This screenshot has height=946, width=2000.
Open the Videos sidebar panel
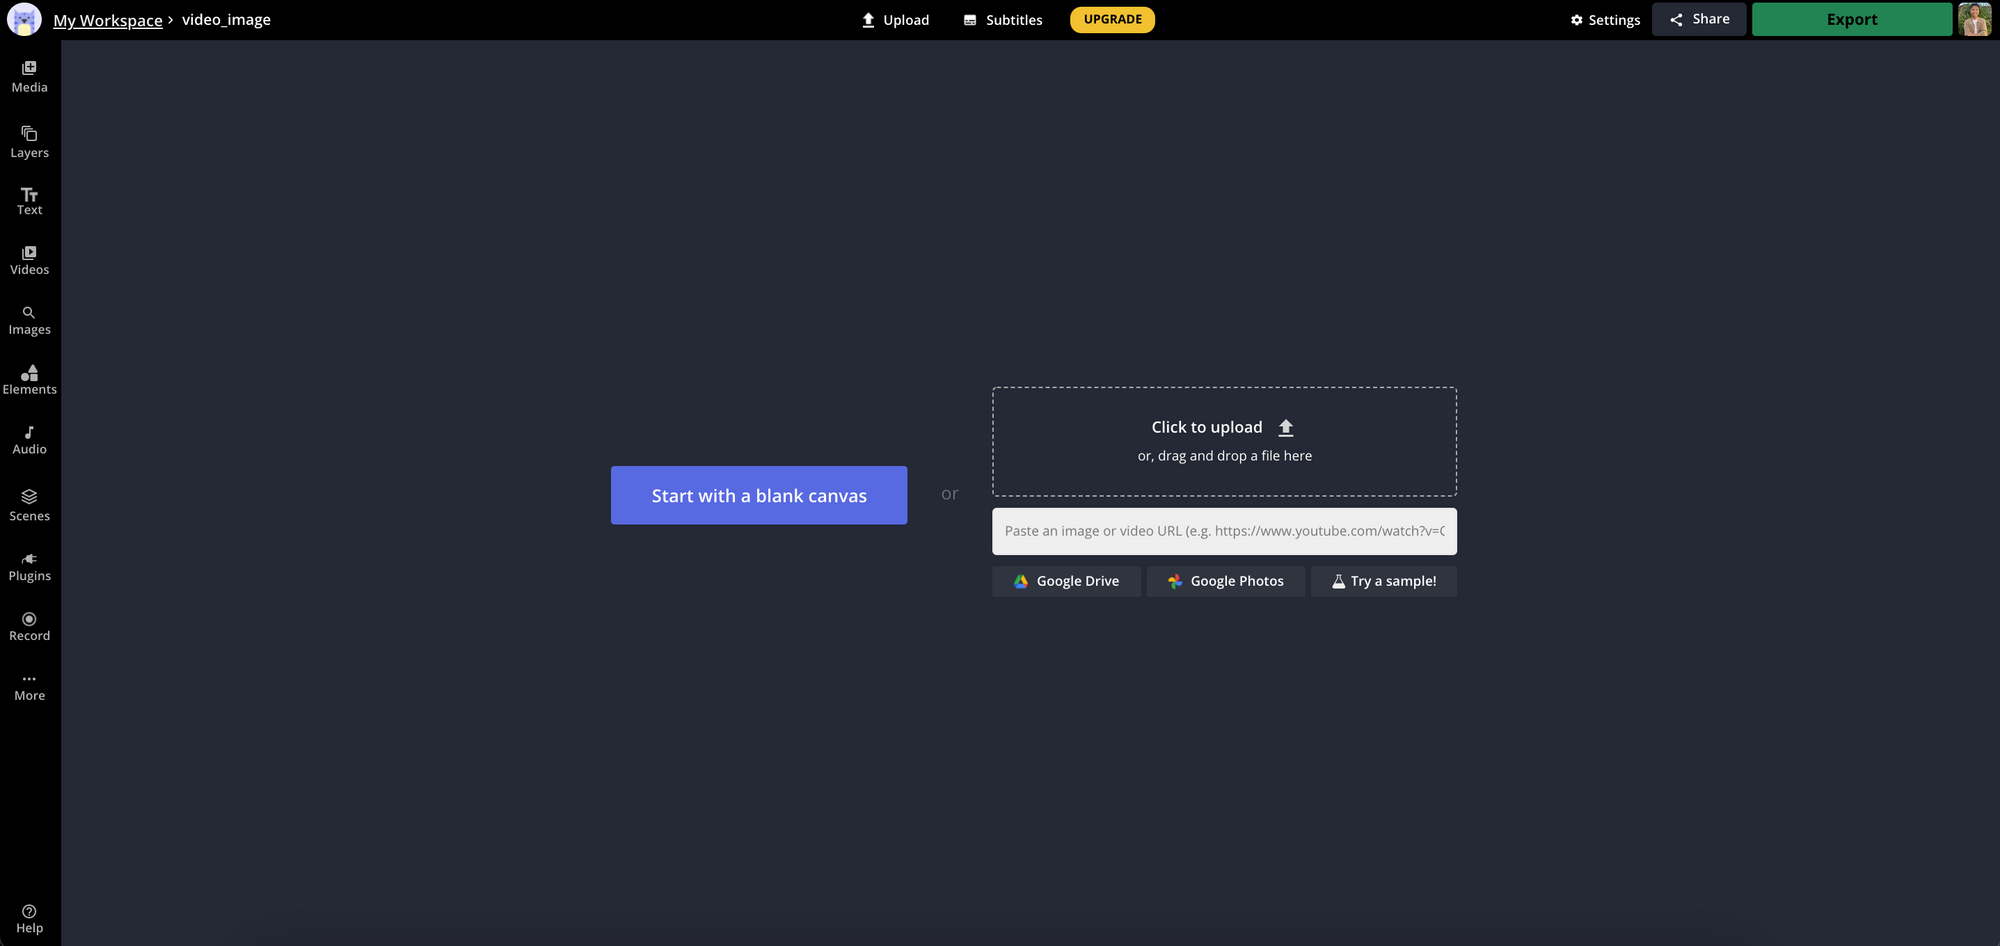[x=29, y=260]
